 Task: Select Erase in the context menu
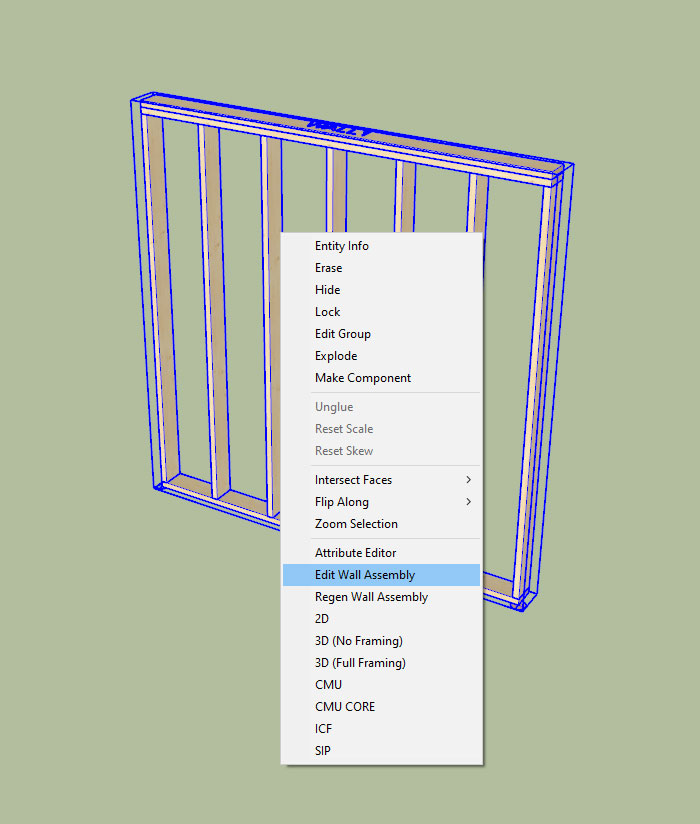[x=329, y=268]
